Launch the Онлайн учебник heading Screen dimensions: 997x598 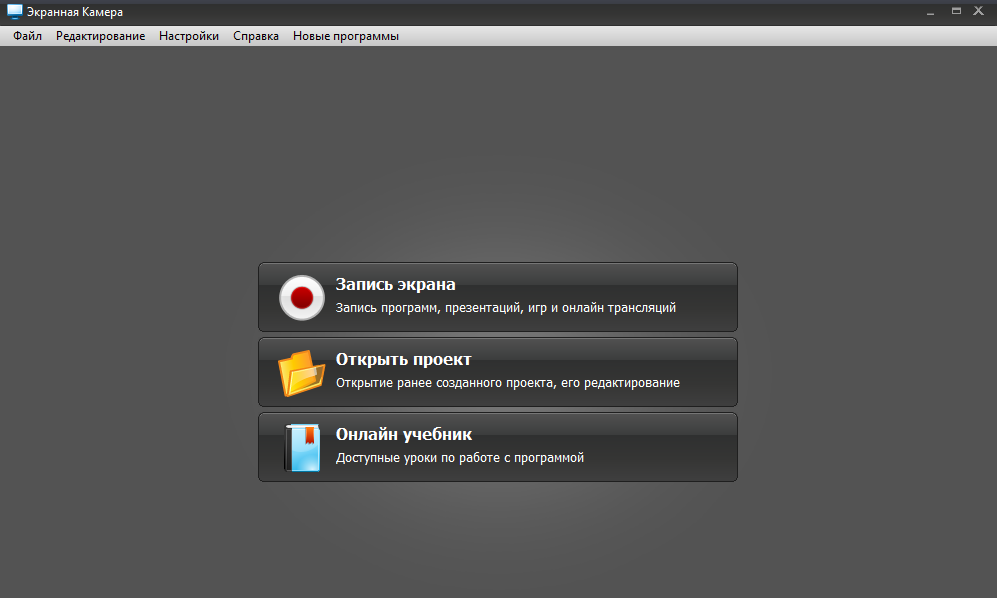403,434
